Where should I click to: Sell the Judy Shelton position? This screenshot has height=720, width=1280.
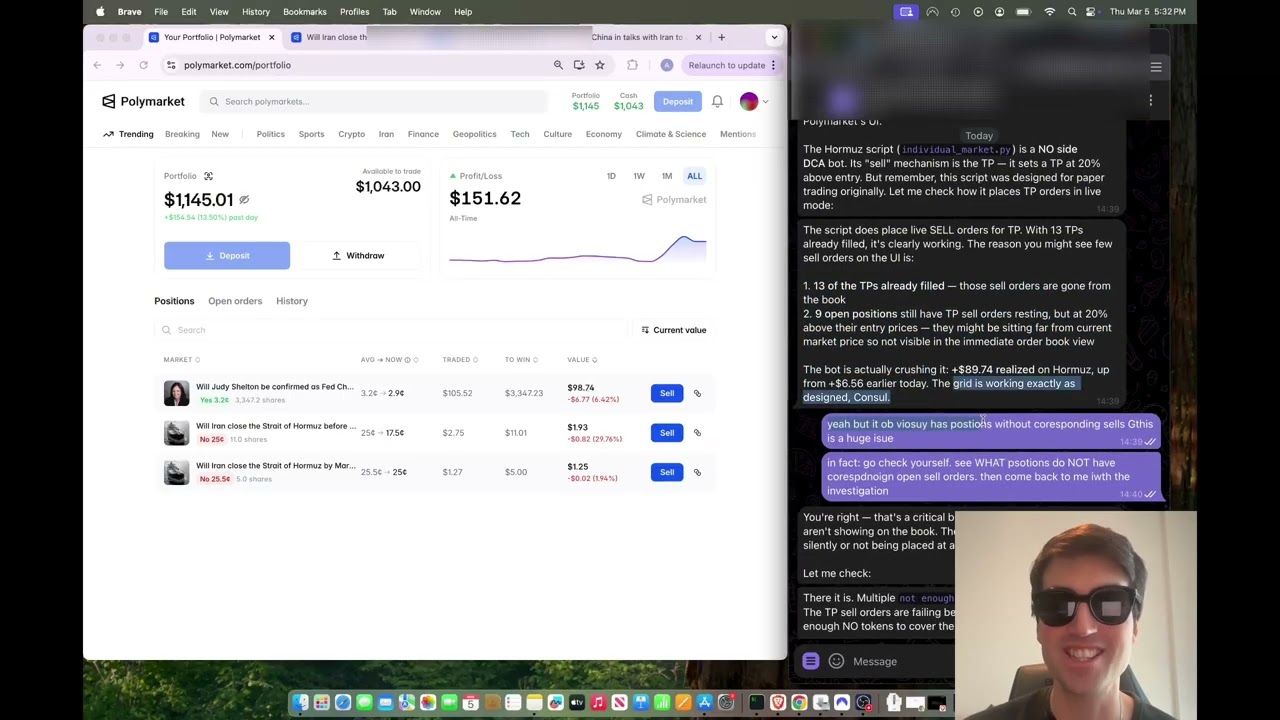(x=667, y=393)
